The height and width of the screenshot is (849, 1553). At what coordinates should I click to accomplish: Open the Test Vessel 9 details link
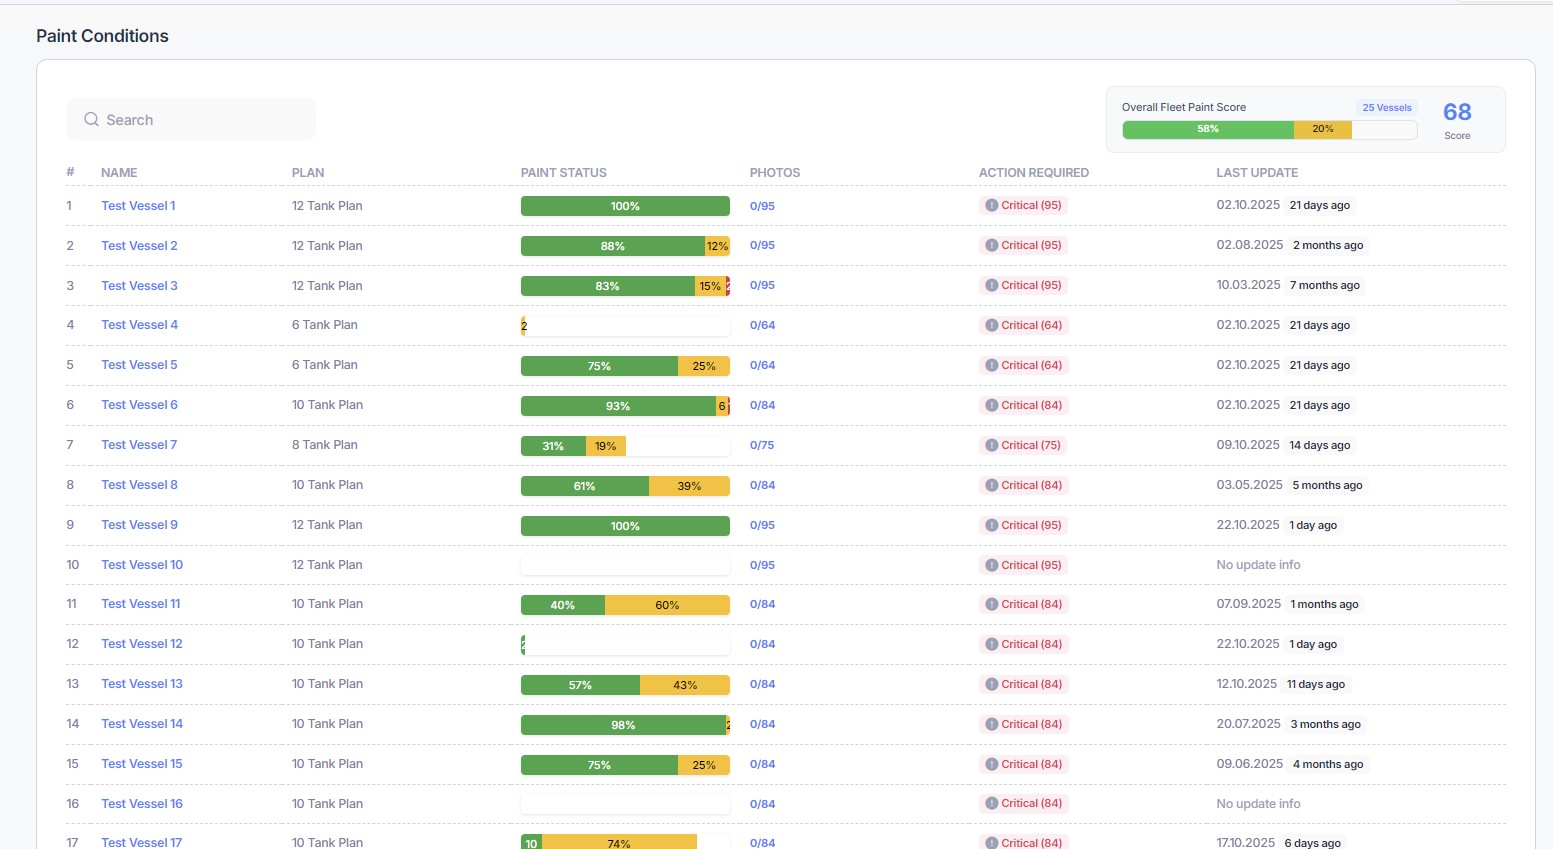pyautogui.click(x=139, y=525)
